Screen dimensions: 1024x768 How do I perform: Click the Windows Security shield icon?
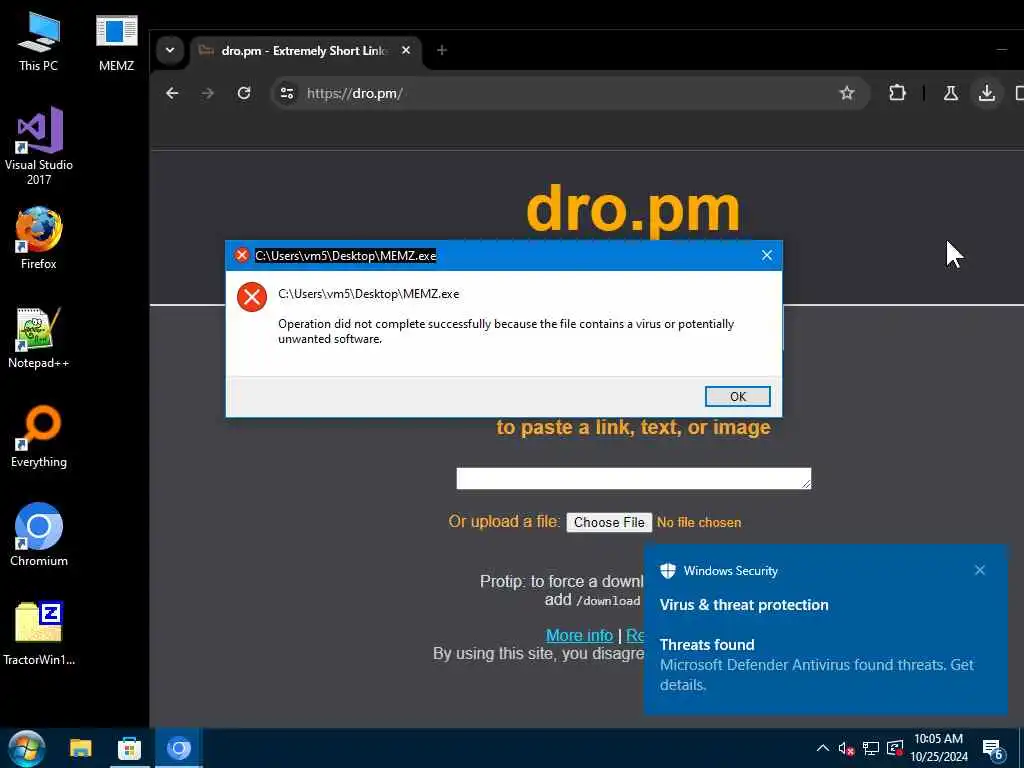click(667, 570)
